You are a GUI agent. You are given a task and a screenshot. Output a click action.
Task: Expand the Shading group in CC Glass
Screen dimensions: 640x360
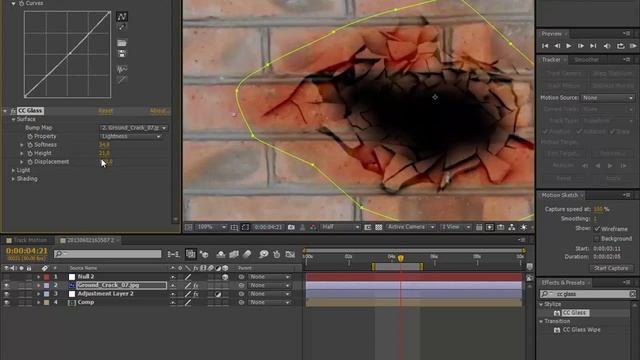[13, 179]
